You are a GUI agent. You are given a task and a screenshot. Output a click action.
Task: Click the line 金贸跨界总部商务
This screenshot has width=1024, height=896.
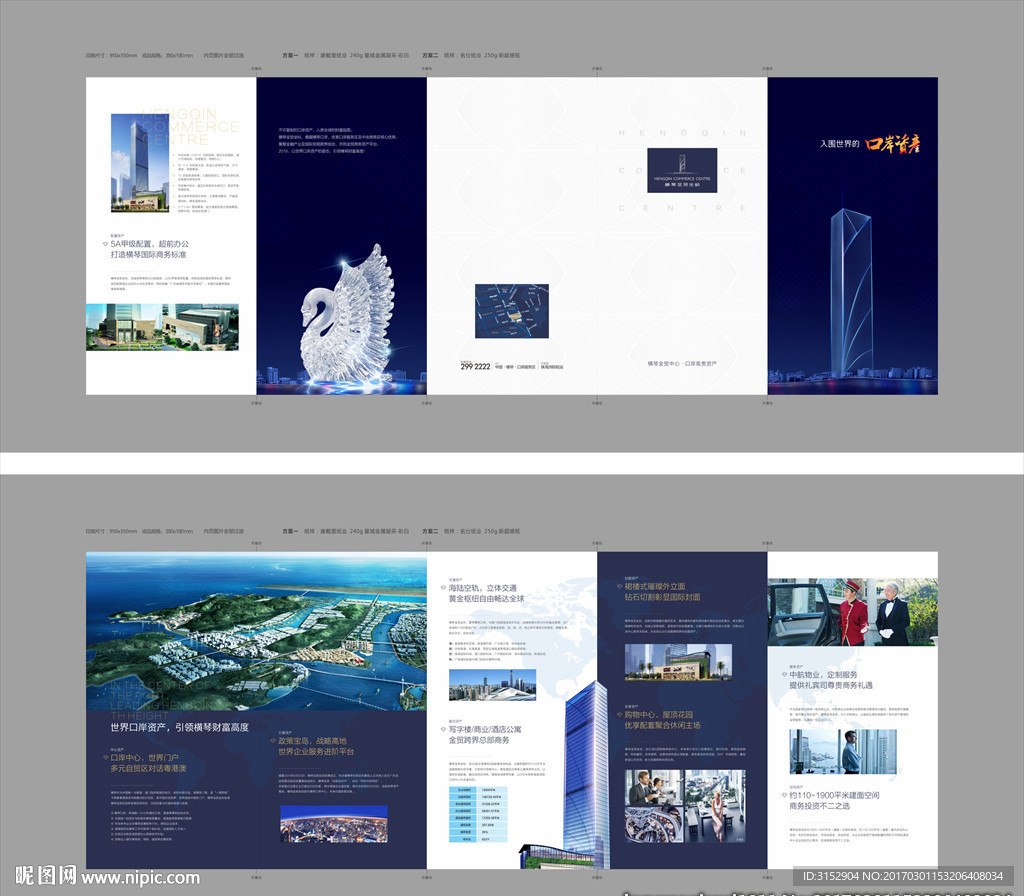click(479, 740)
